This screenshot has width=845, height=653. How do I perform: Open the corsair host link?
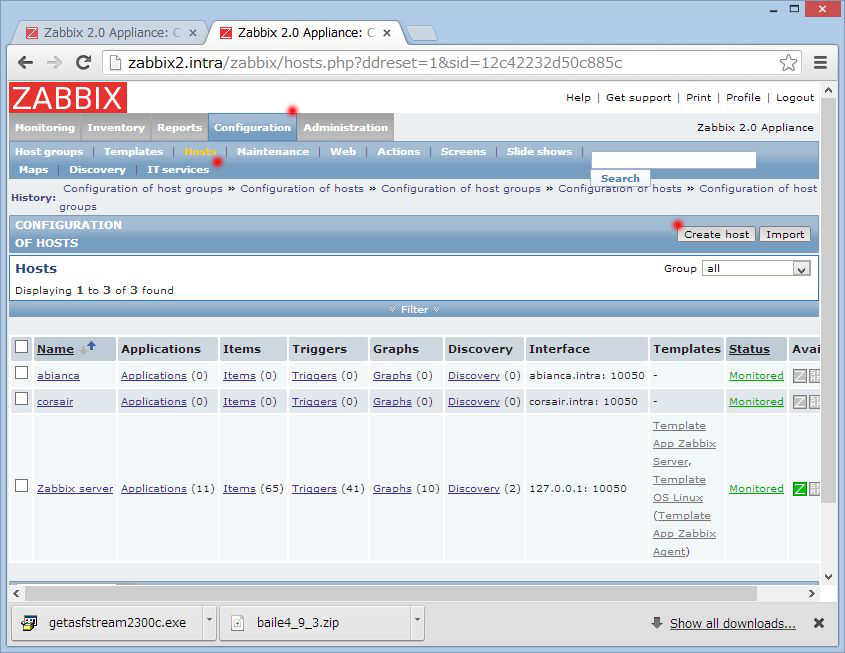tap(55, 401)
